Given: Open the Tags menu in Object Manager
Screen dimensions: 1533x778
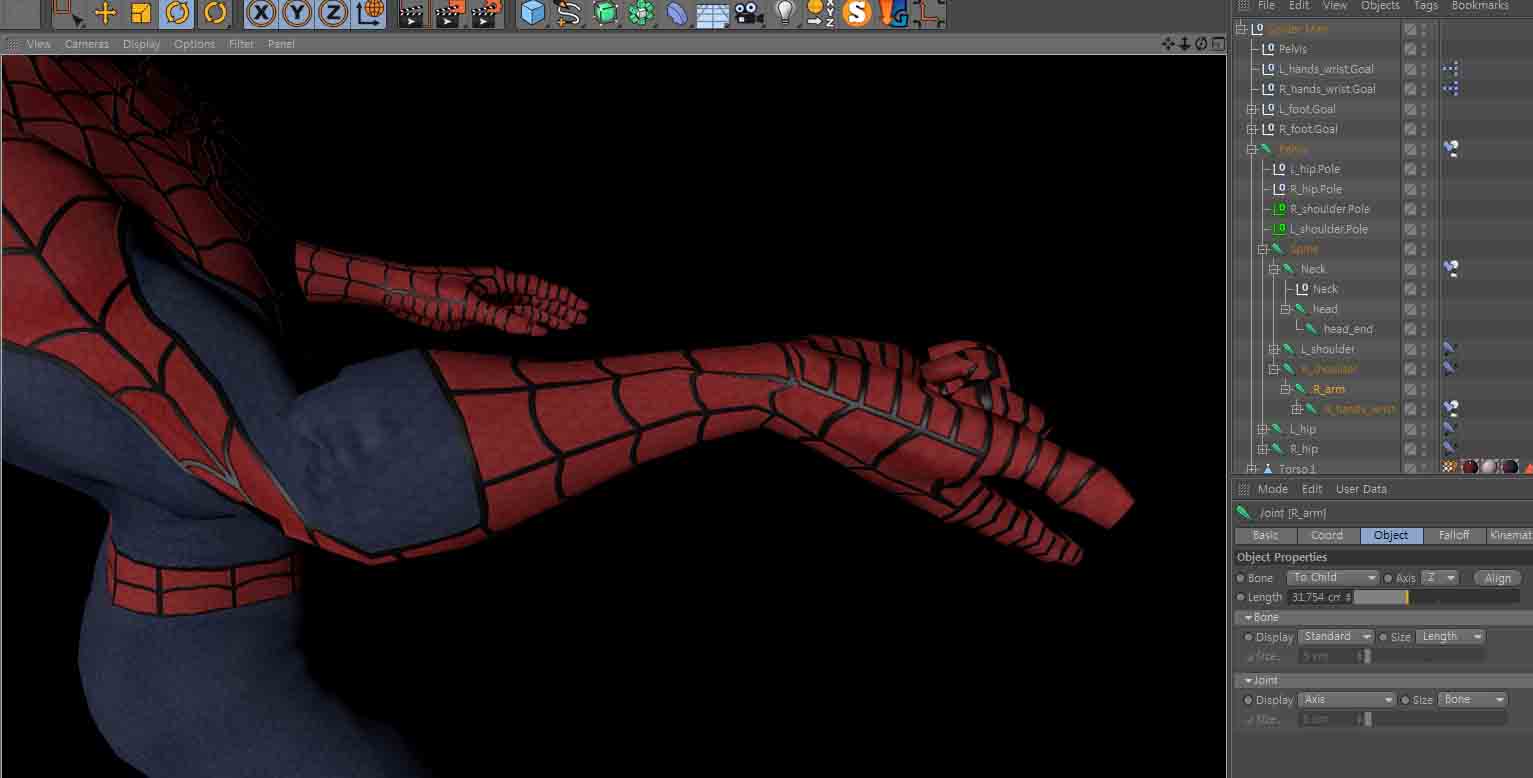Looking at the screenshot, I should click(1426, 6).
